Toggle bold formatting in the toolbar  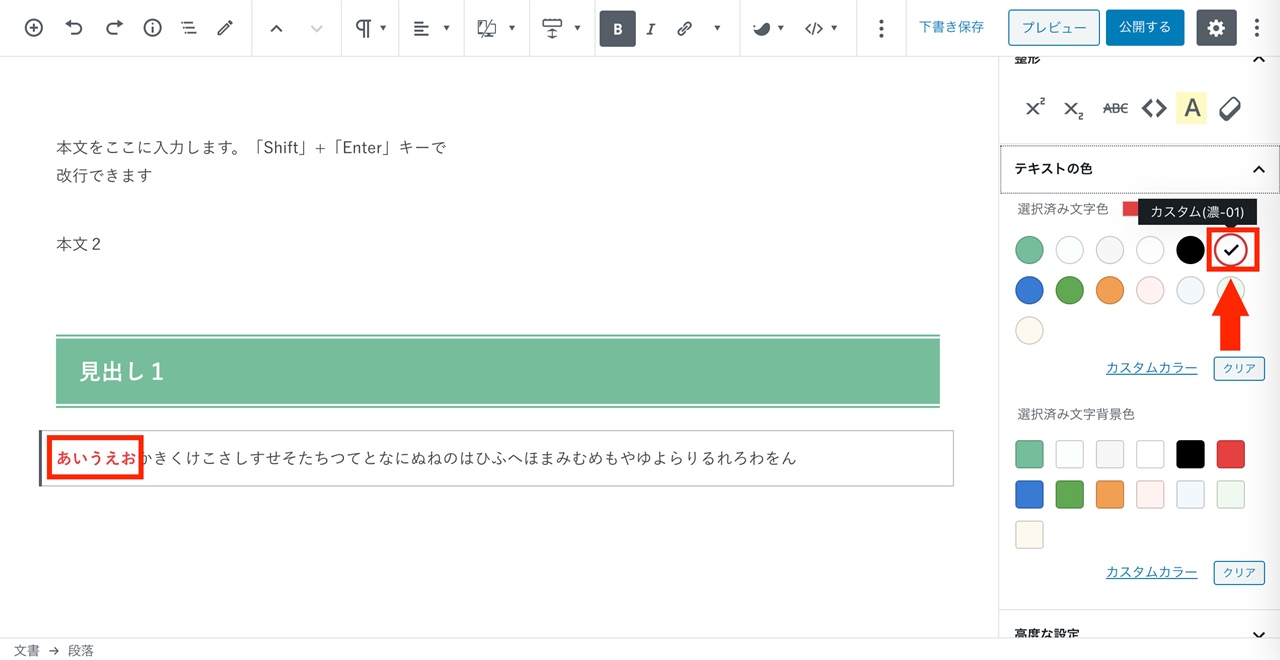tap(617, 29)
